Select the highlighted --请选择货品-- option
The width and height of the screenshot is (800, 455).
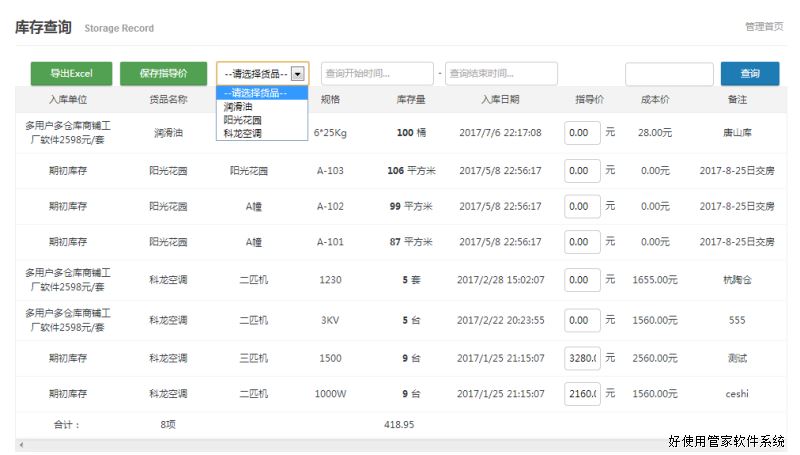255,93
